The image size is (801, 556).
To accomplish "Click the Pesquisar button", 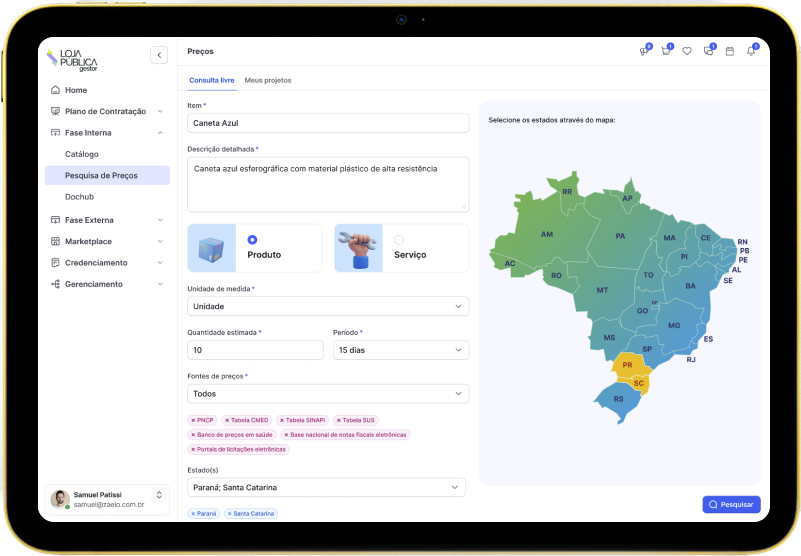I will coord(731,505).
